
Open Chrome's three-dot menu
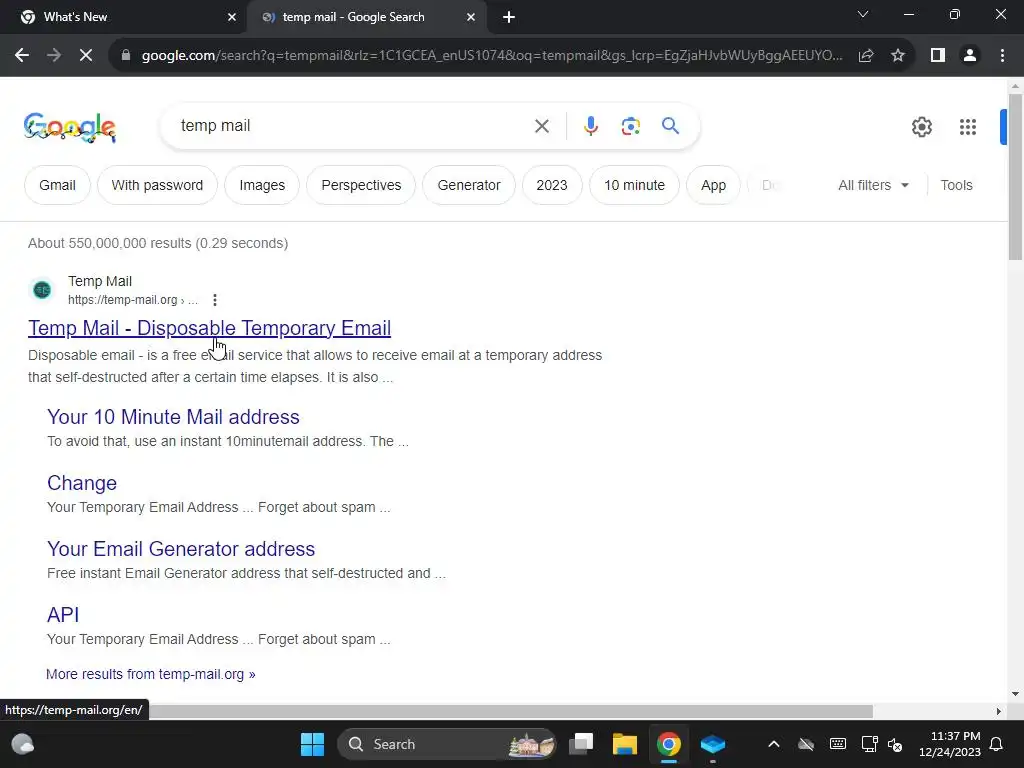[x=1002, y=56]
